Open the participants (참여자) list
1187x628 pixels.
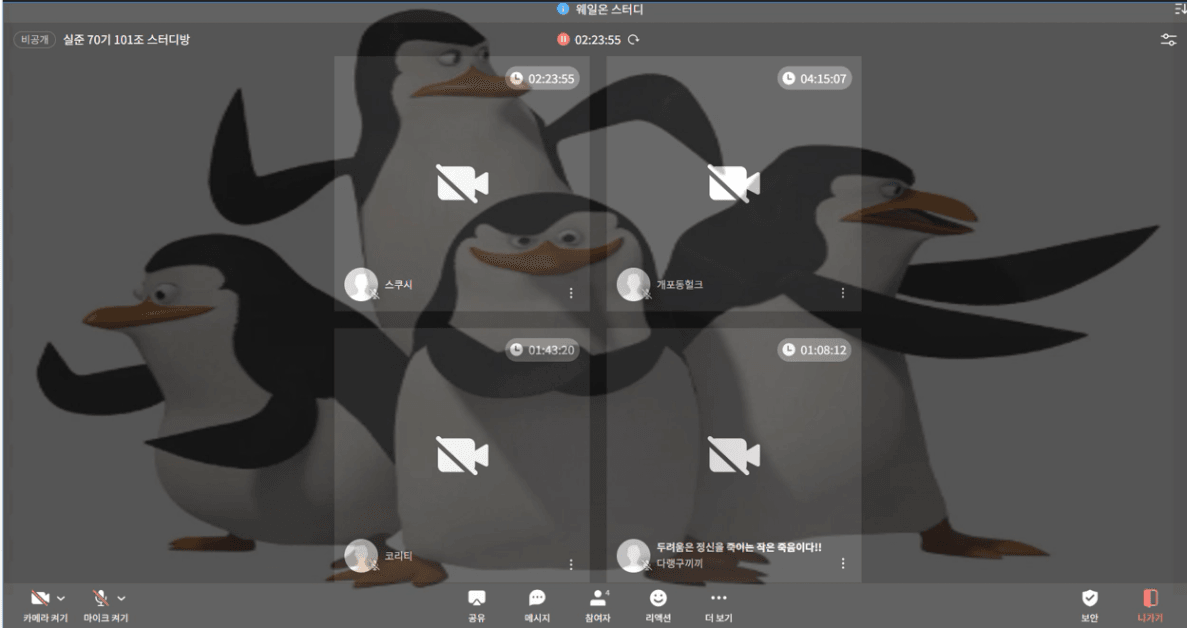tap(597, 605)
